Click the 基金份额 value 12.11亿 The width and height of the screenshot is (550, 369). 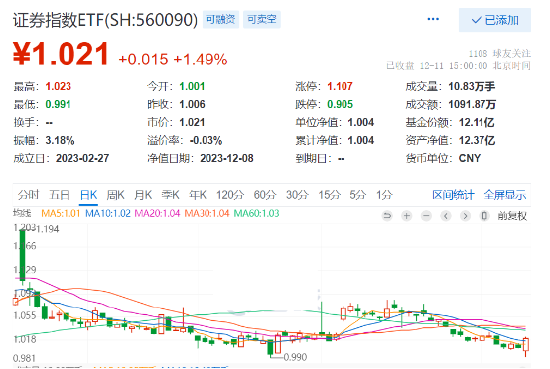pos(476,122)
